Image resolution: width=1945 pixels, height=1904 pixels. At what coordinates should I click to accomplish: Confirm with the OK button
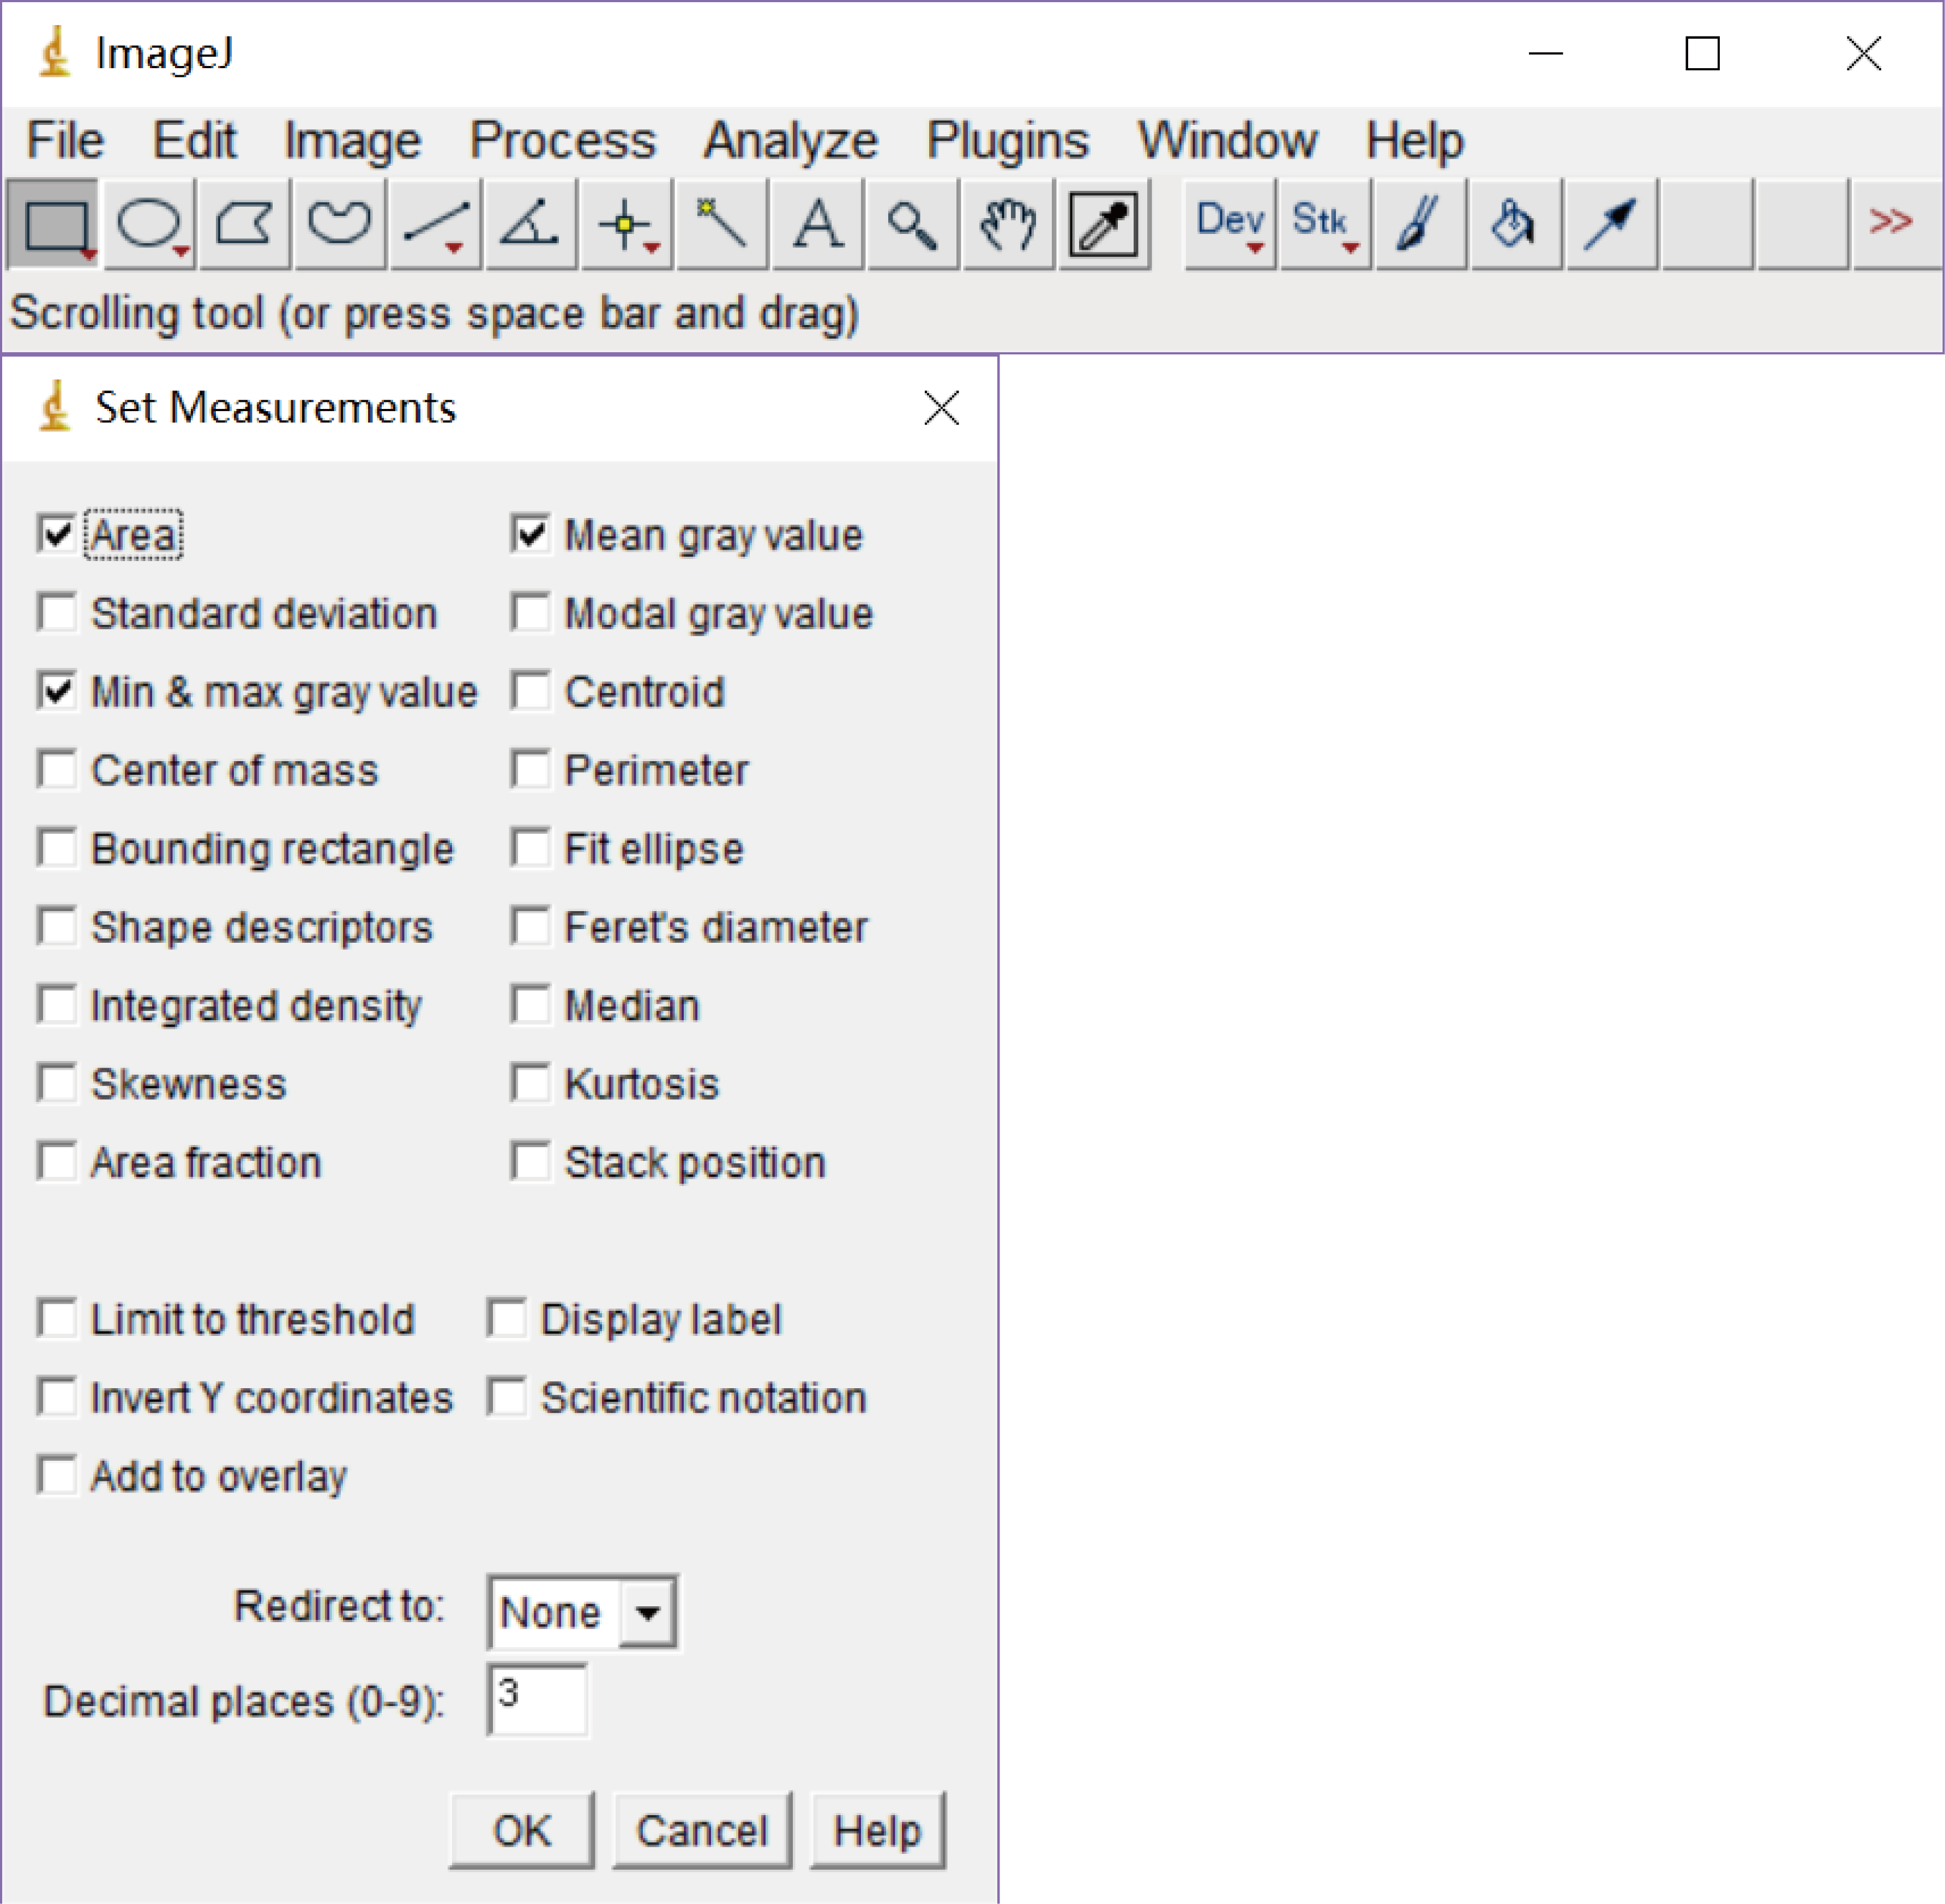coord(522,1830)
